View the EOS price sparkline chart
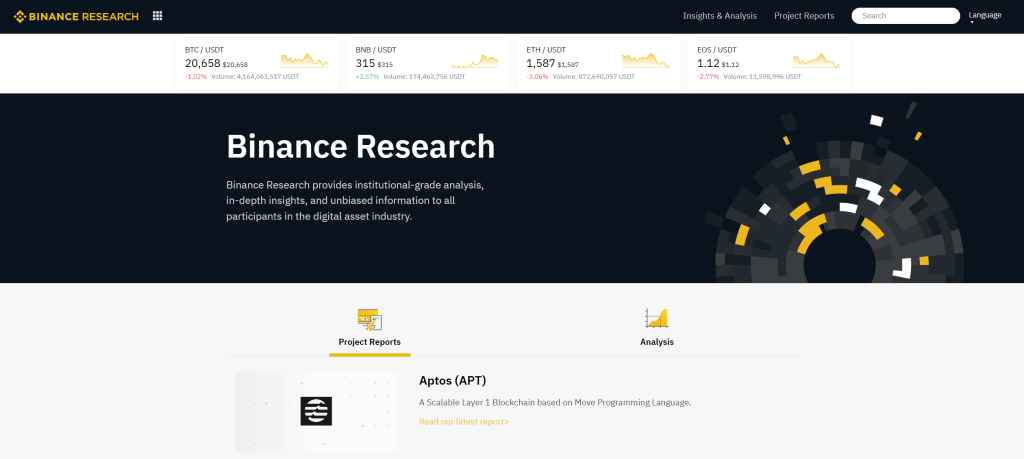1024x459 pixels. coord(816,61)
